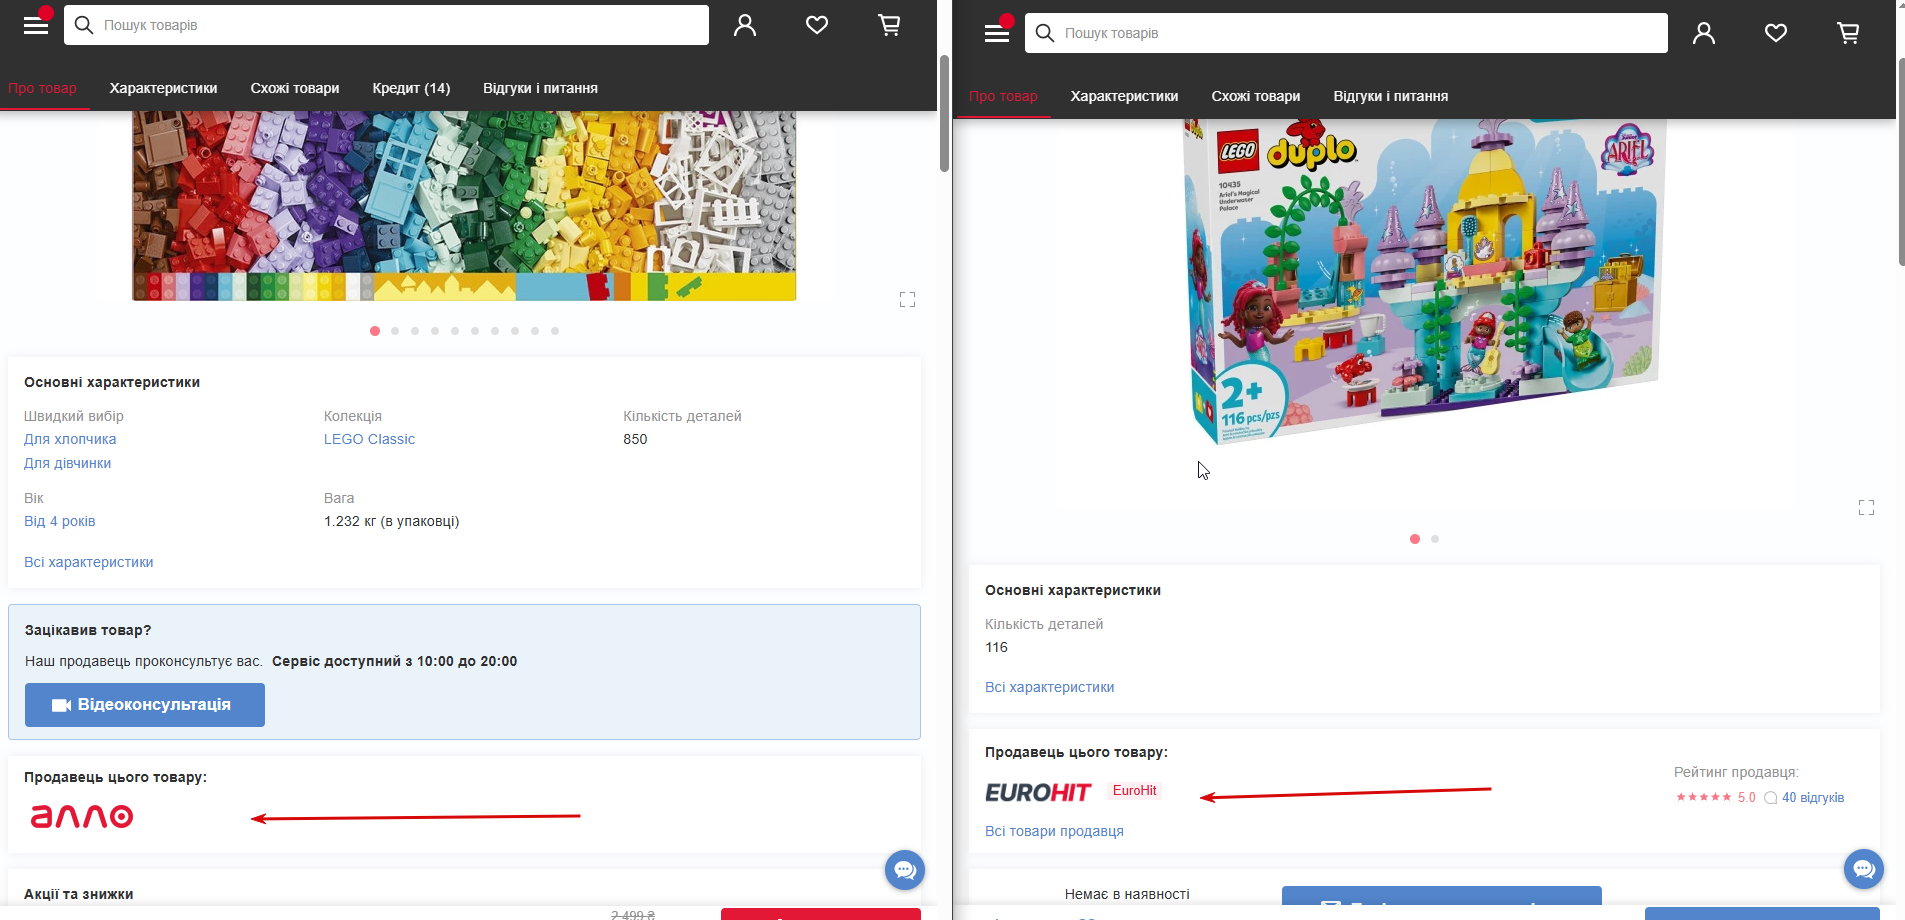The image size is (1905, 920).
Task: Open 'Відгуки і питання' tab in right window
Action: [x=1391, y=96]
